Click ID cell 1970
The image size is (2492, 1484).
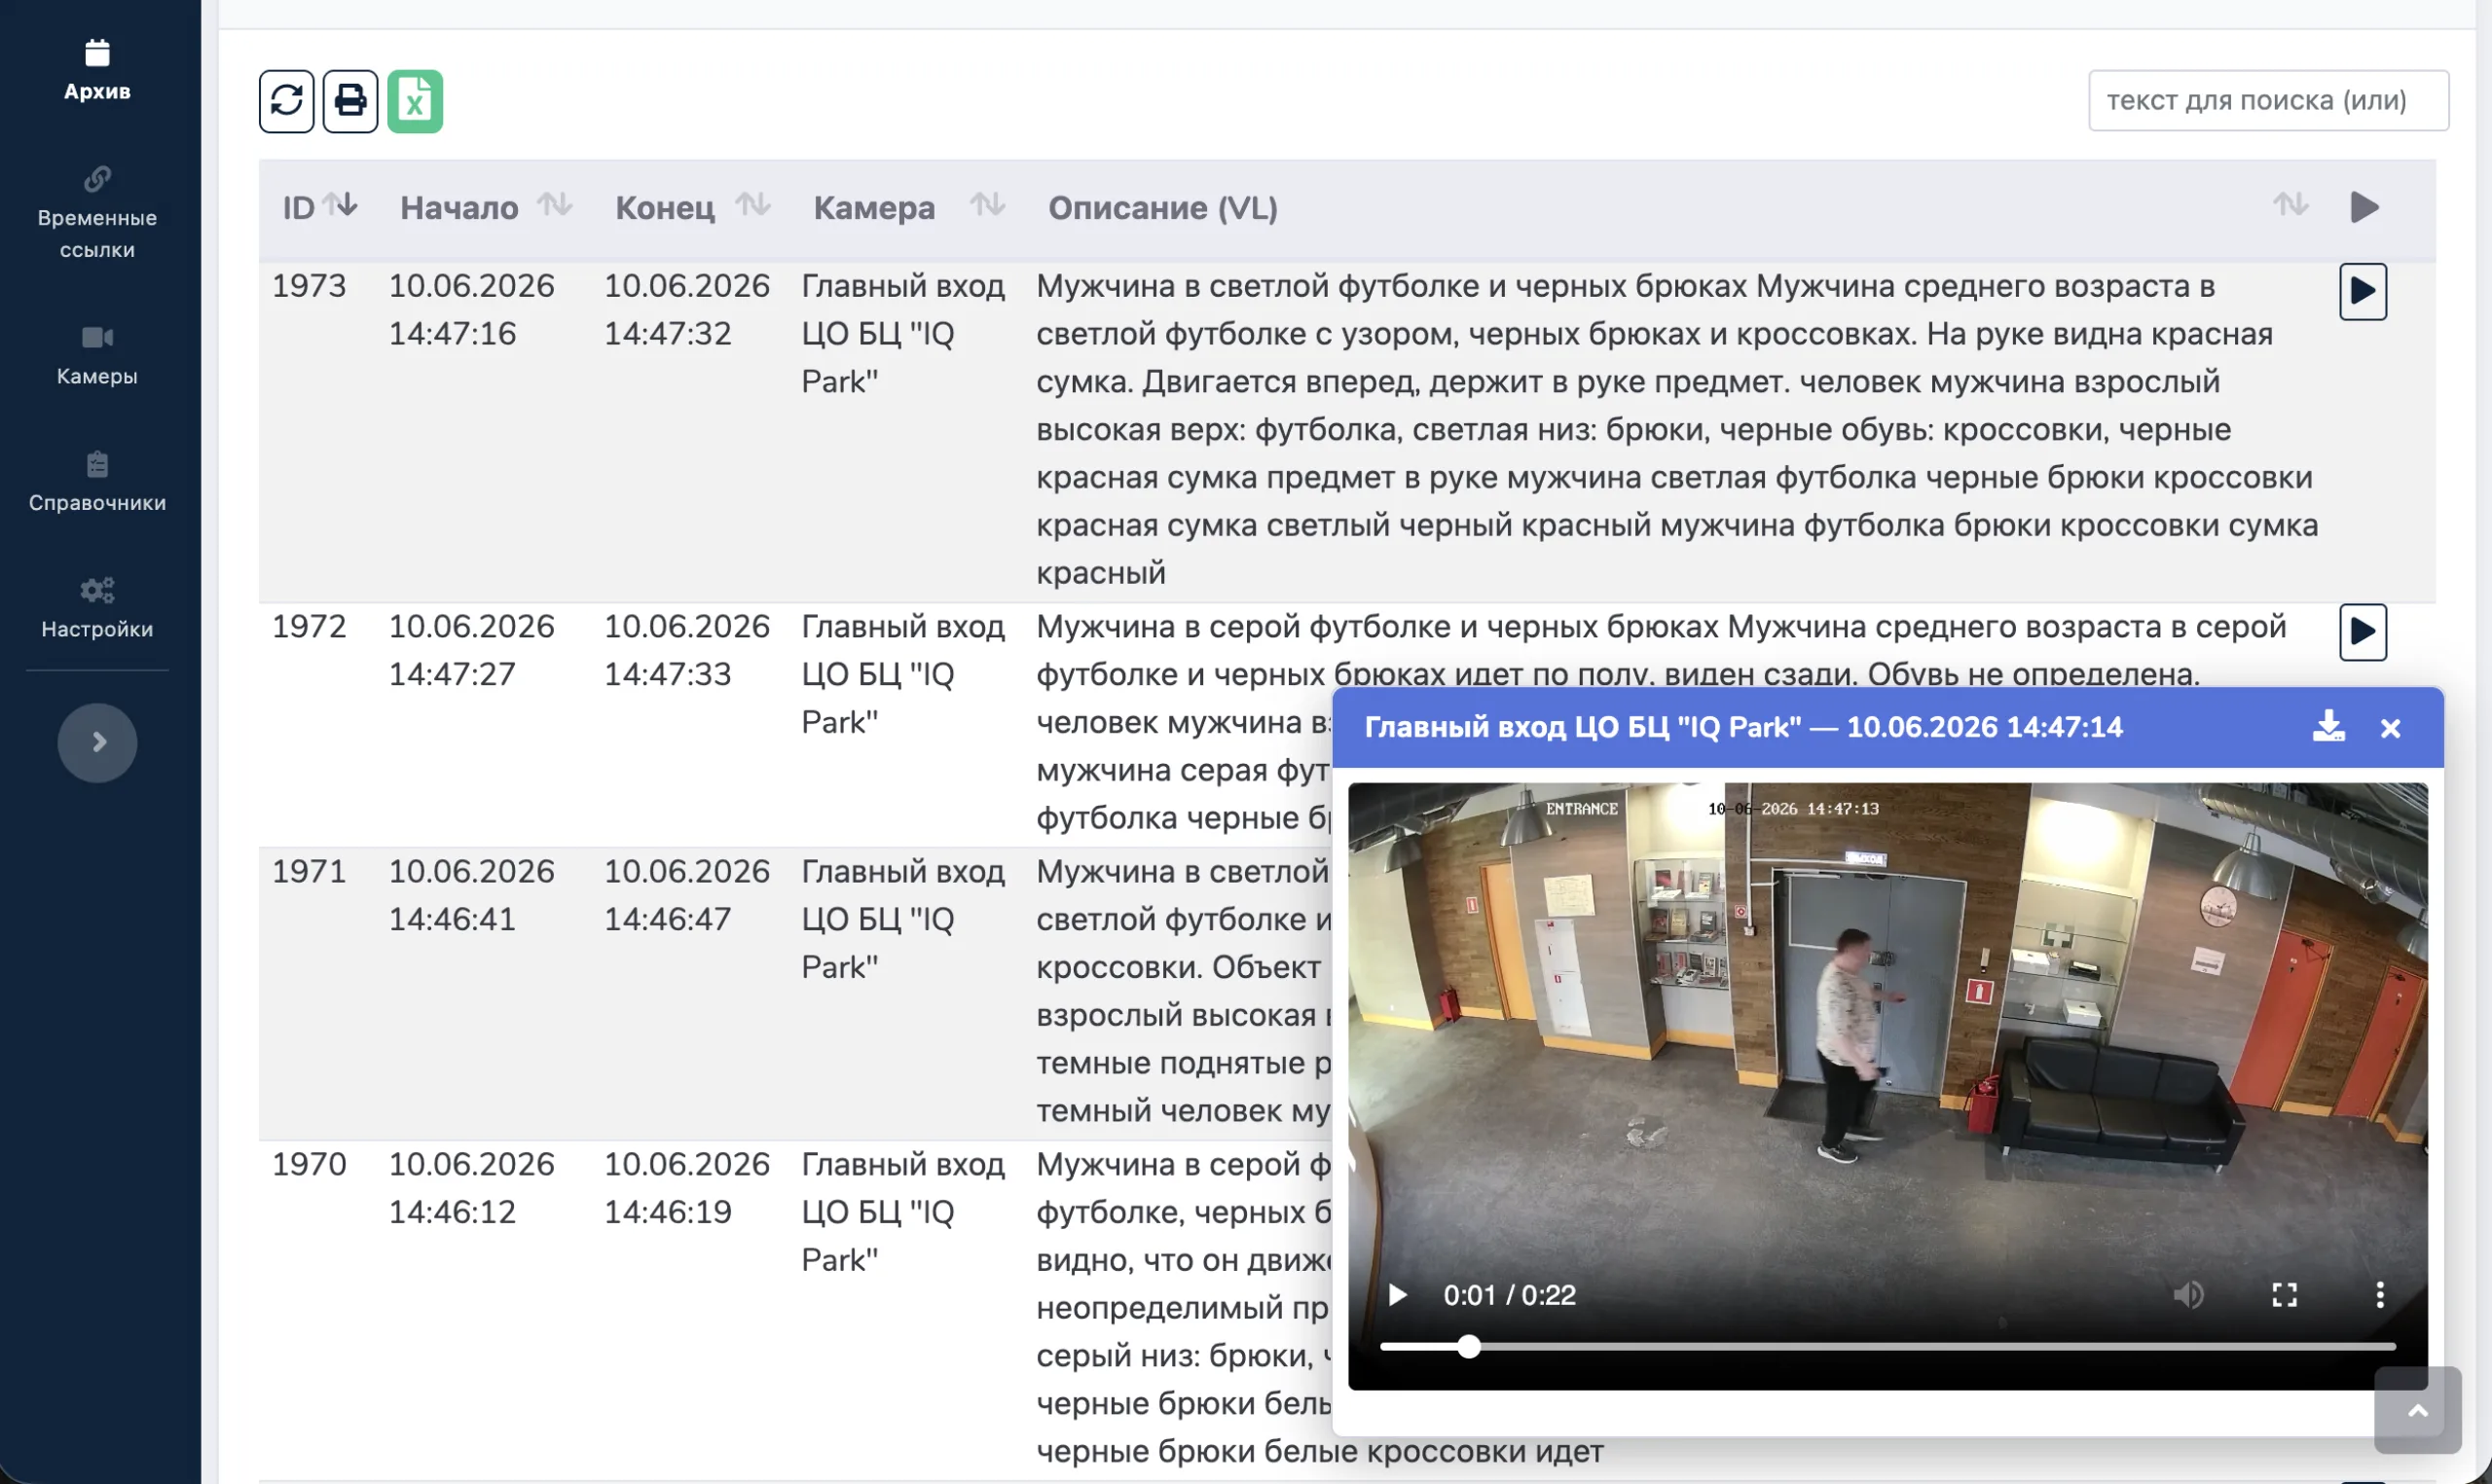click(309, 1164)
